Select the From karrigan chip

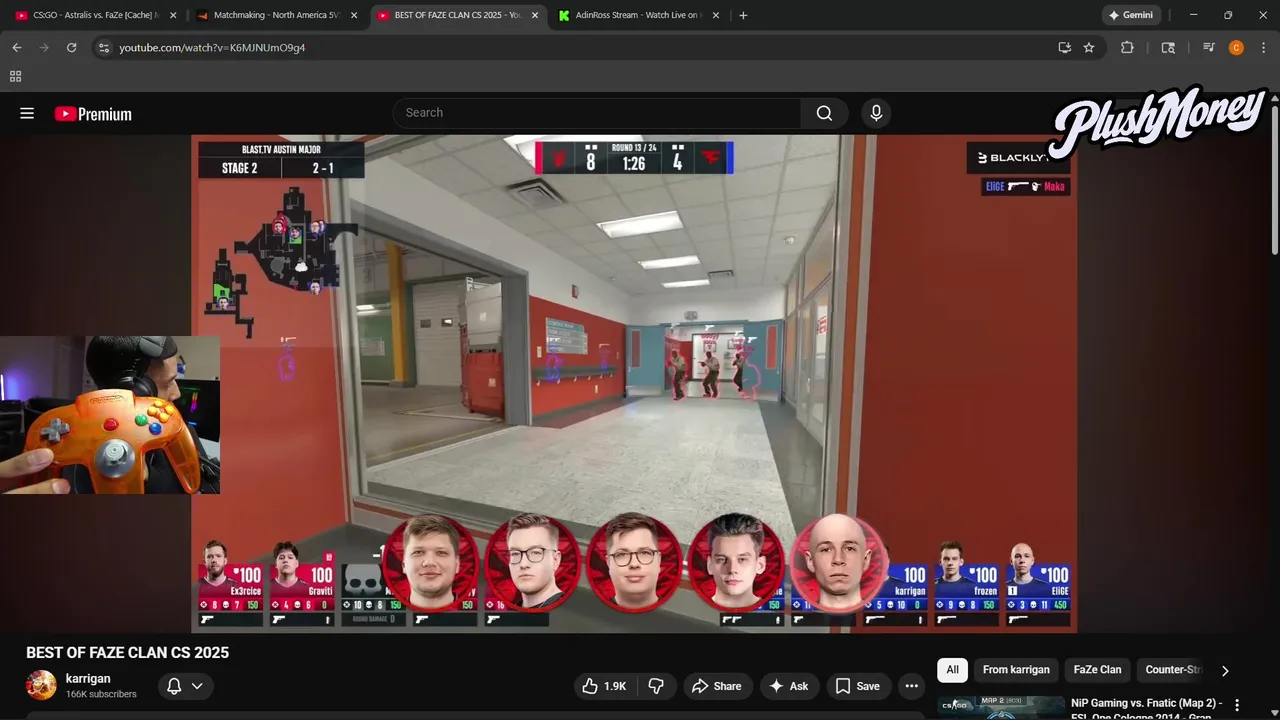(1016, 670)
